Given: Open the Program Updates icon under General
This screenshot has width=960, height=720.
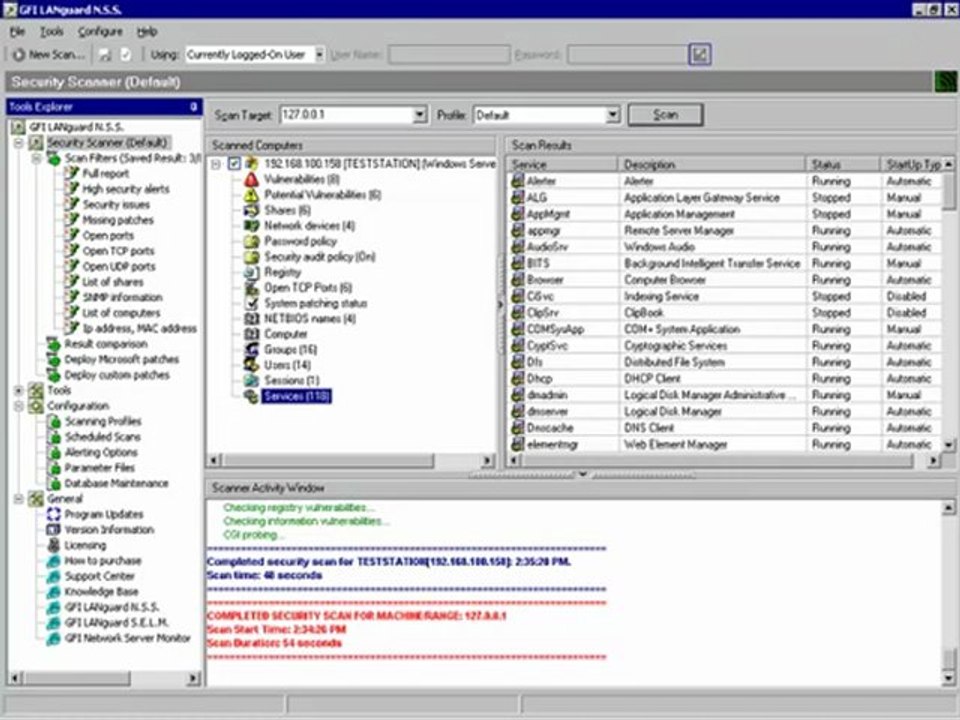Looking at the screenshot, I should (x=54, y=514).
